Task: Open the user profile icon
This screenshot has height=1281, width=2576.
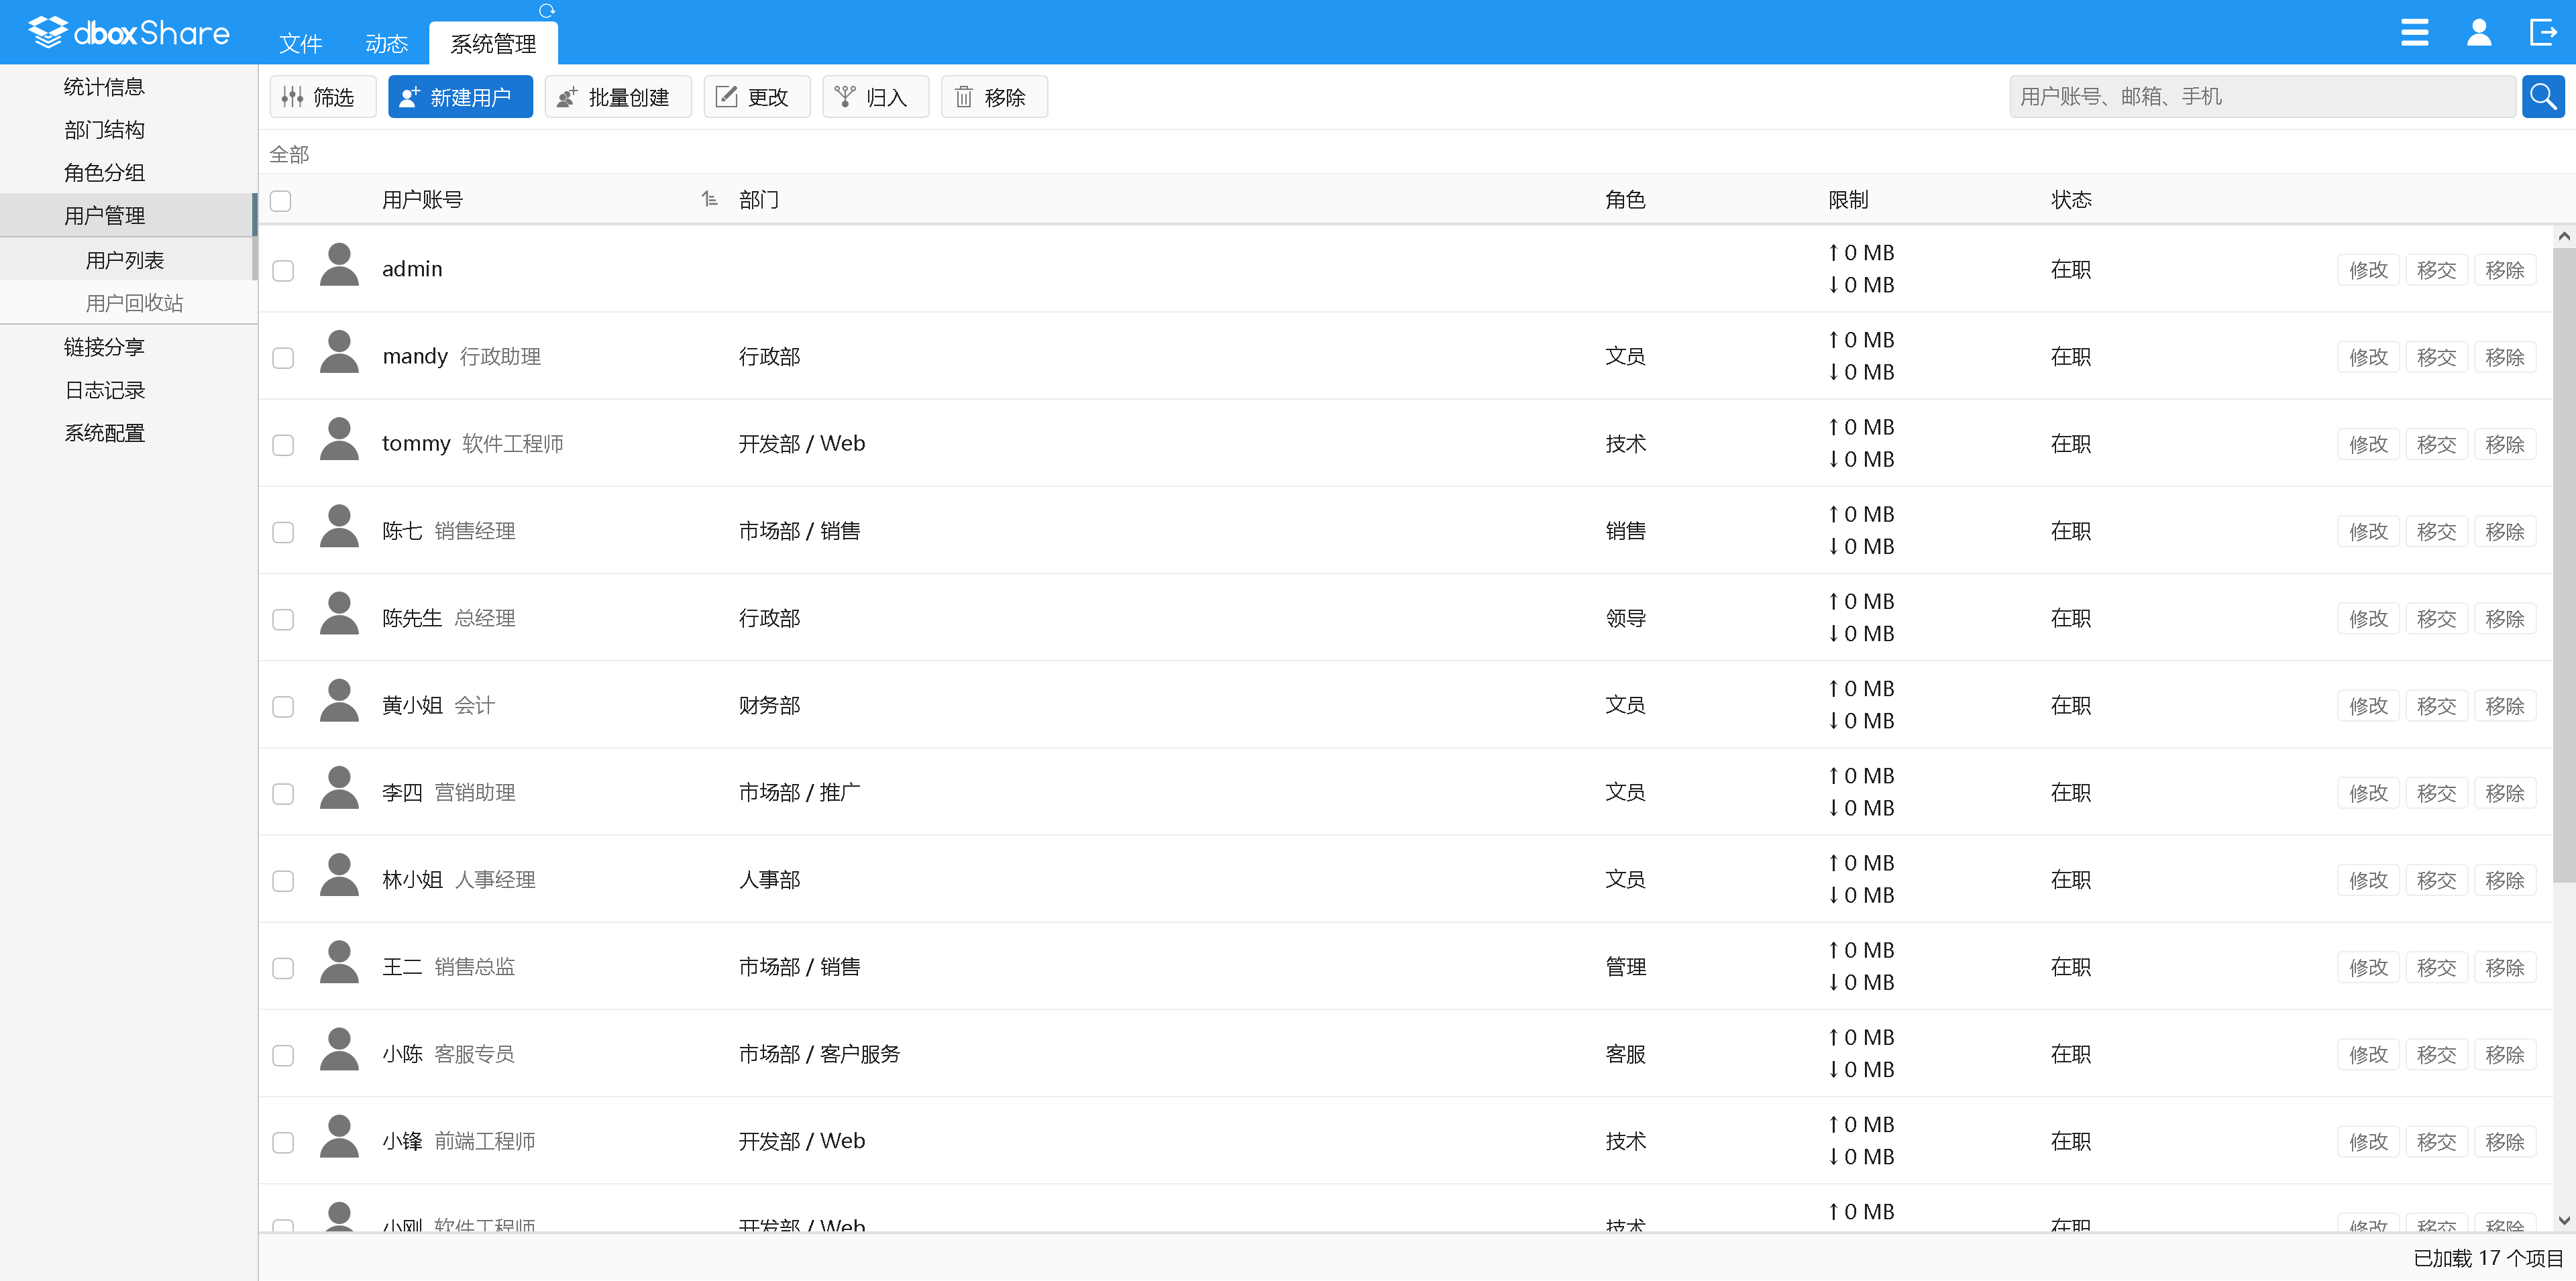Action: click(2479, 33)
